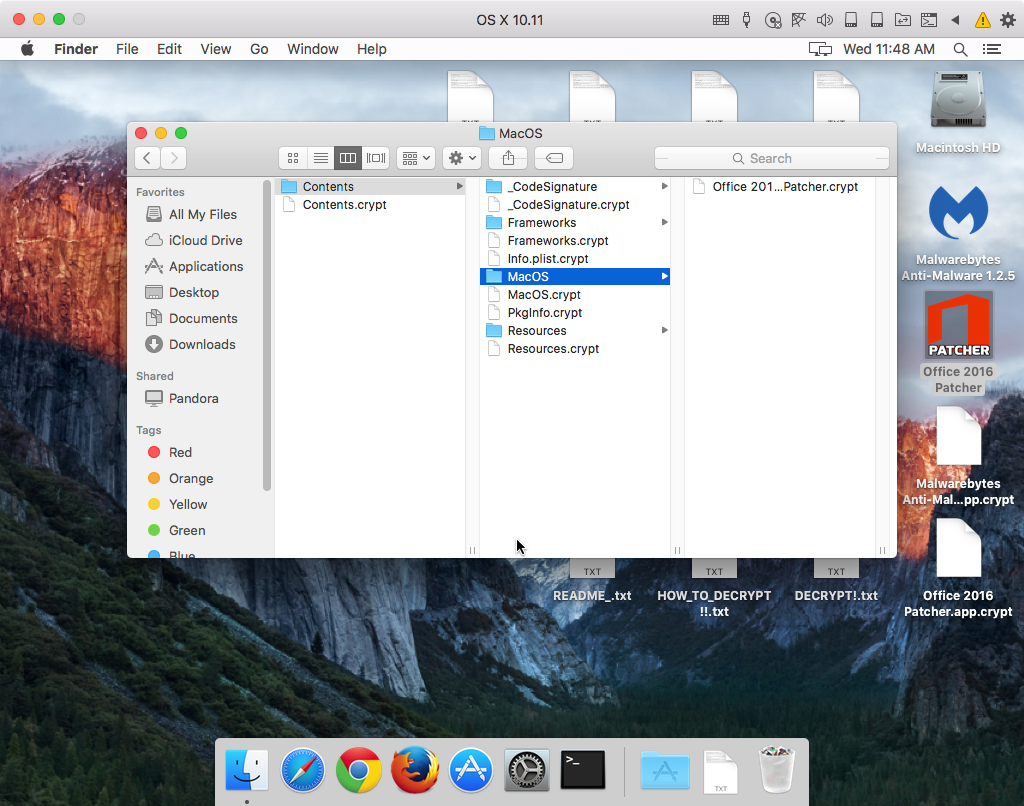Open the displays menu bar icon
Screen dimensions: 1024x806
[x=820, y=50]
